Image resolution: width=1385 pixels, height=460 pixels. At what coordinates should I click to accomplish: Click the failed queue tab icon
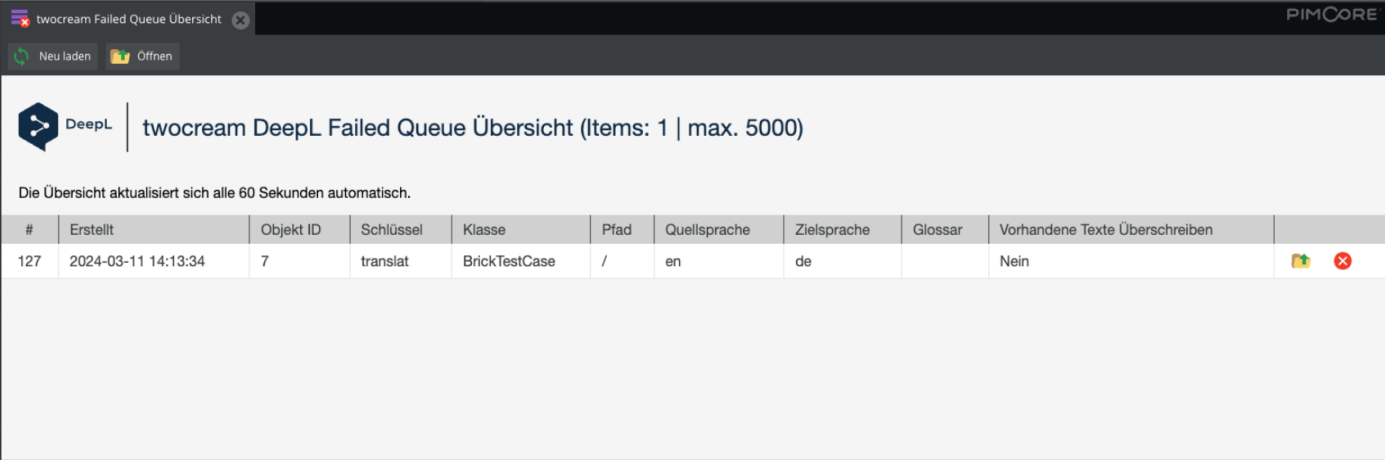(20, 19)
